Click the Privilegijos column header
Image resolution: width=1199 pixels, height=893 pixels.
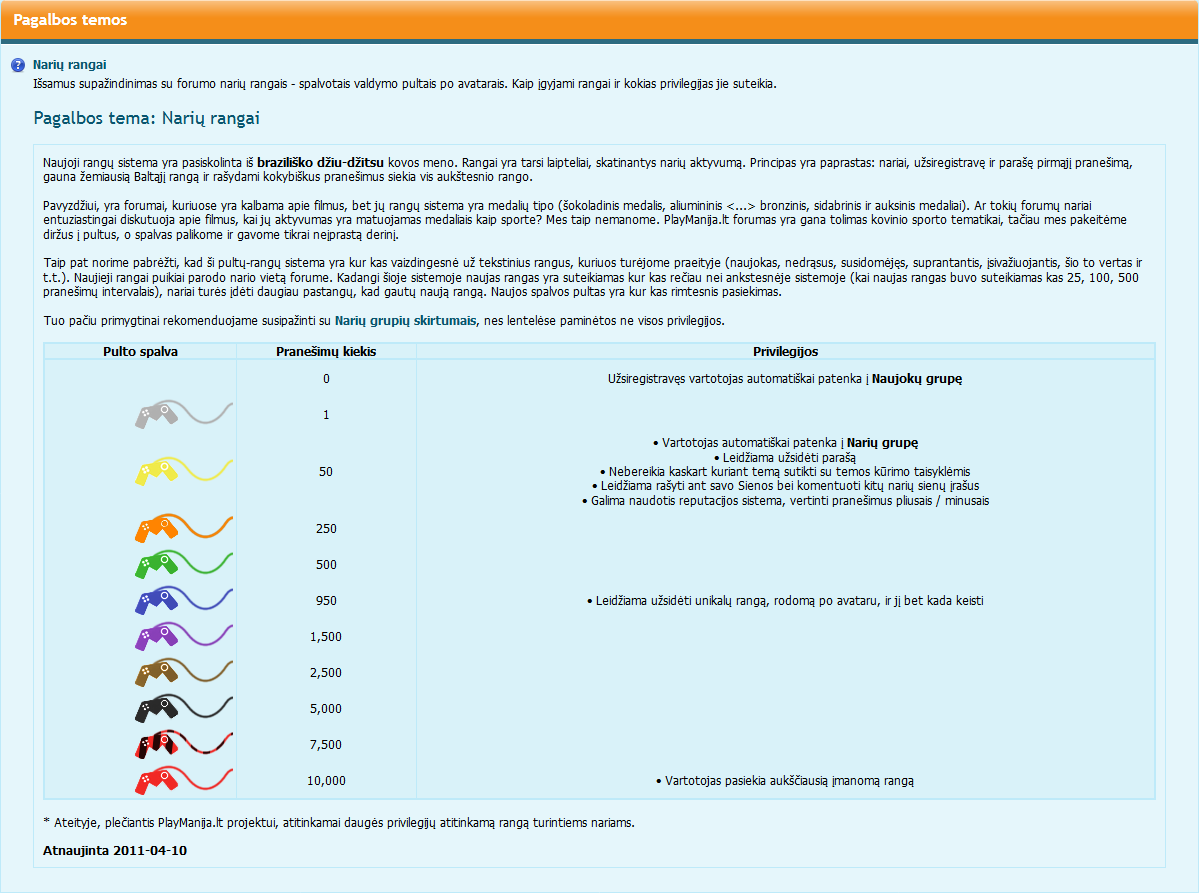[785, 352]
